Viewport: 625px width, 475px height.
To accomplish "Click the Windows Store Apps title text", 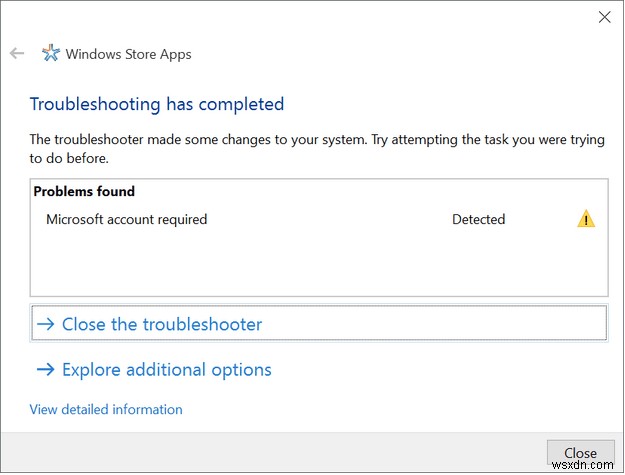I will coord(128,54).
